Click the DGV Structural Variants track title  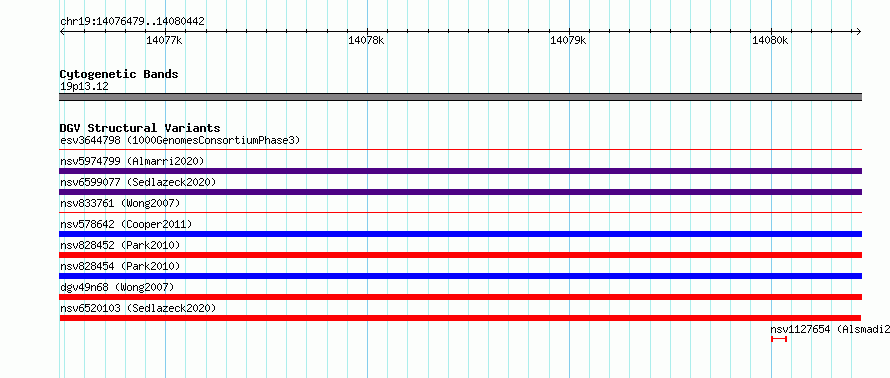[x=140, y=128]
